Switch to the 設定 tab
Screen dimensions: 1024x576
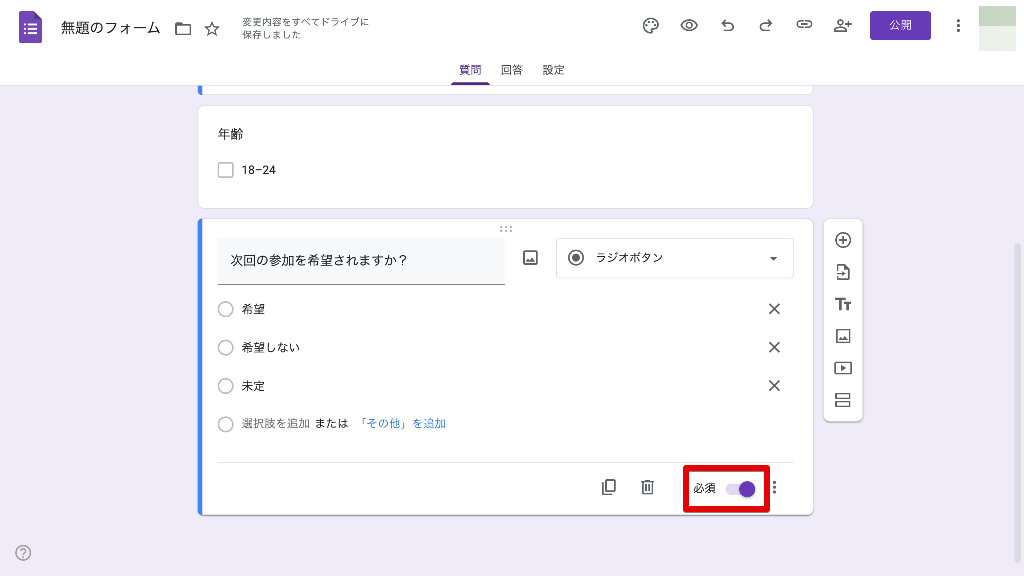coord(554,70)
